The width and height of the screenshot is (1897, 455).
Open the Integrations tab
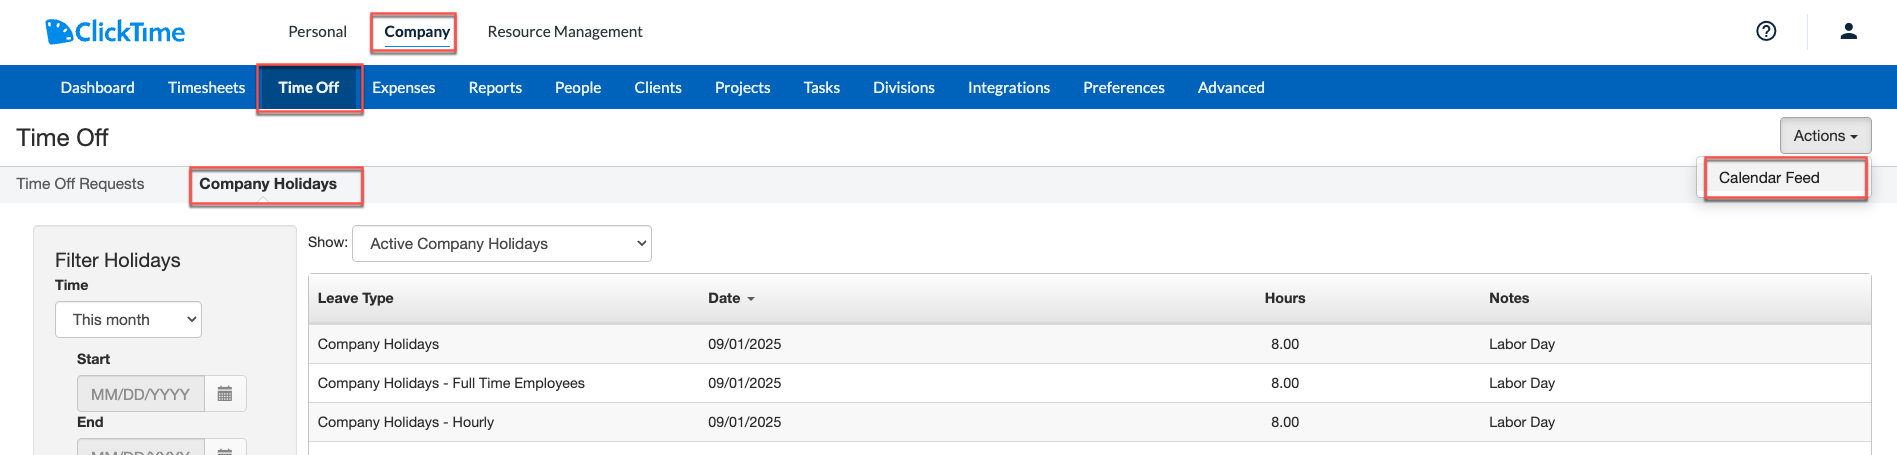[1009, 88]
